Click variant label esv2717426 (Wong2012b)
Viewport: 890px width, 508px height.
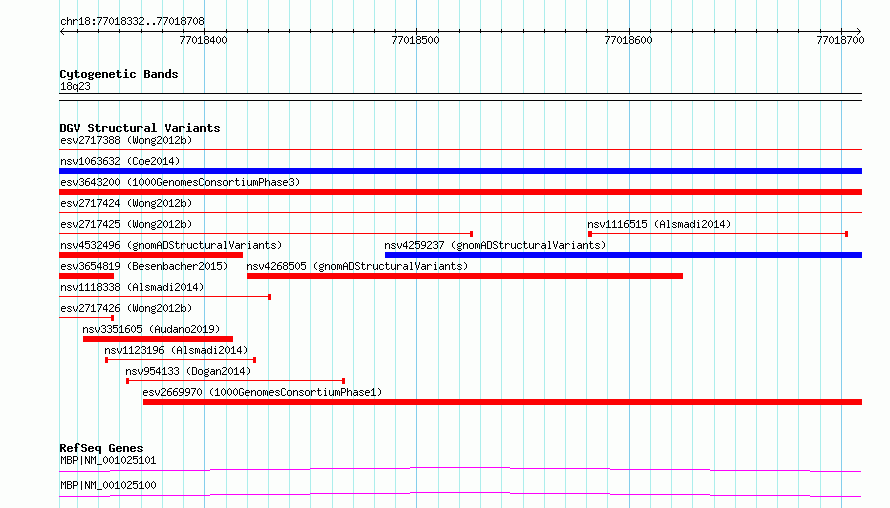point(126,308)
